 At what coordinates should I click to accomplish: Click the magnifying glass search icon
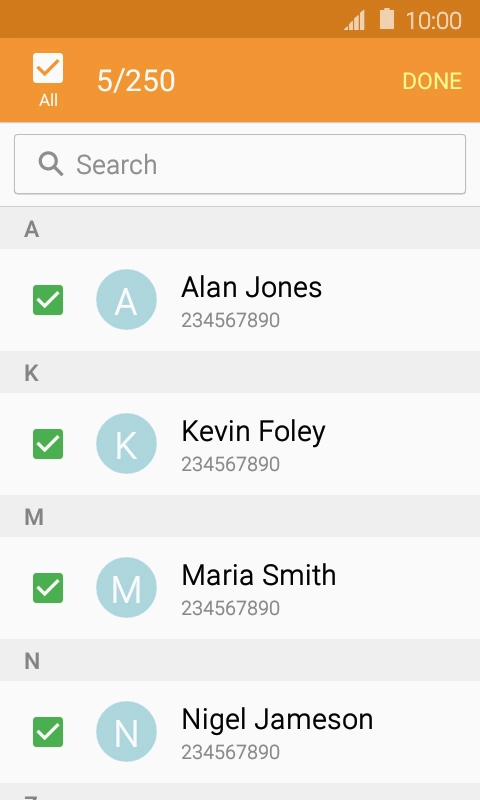tap(50, 164)
